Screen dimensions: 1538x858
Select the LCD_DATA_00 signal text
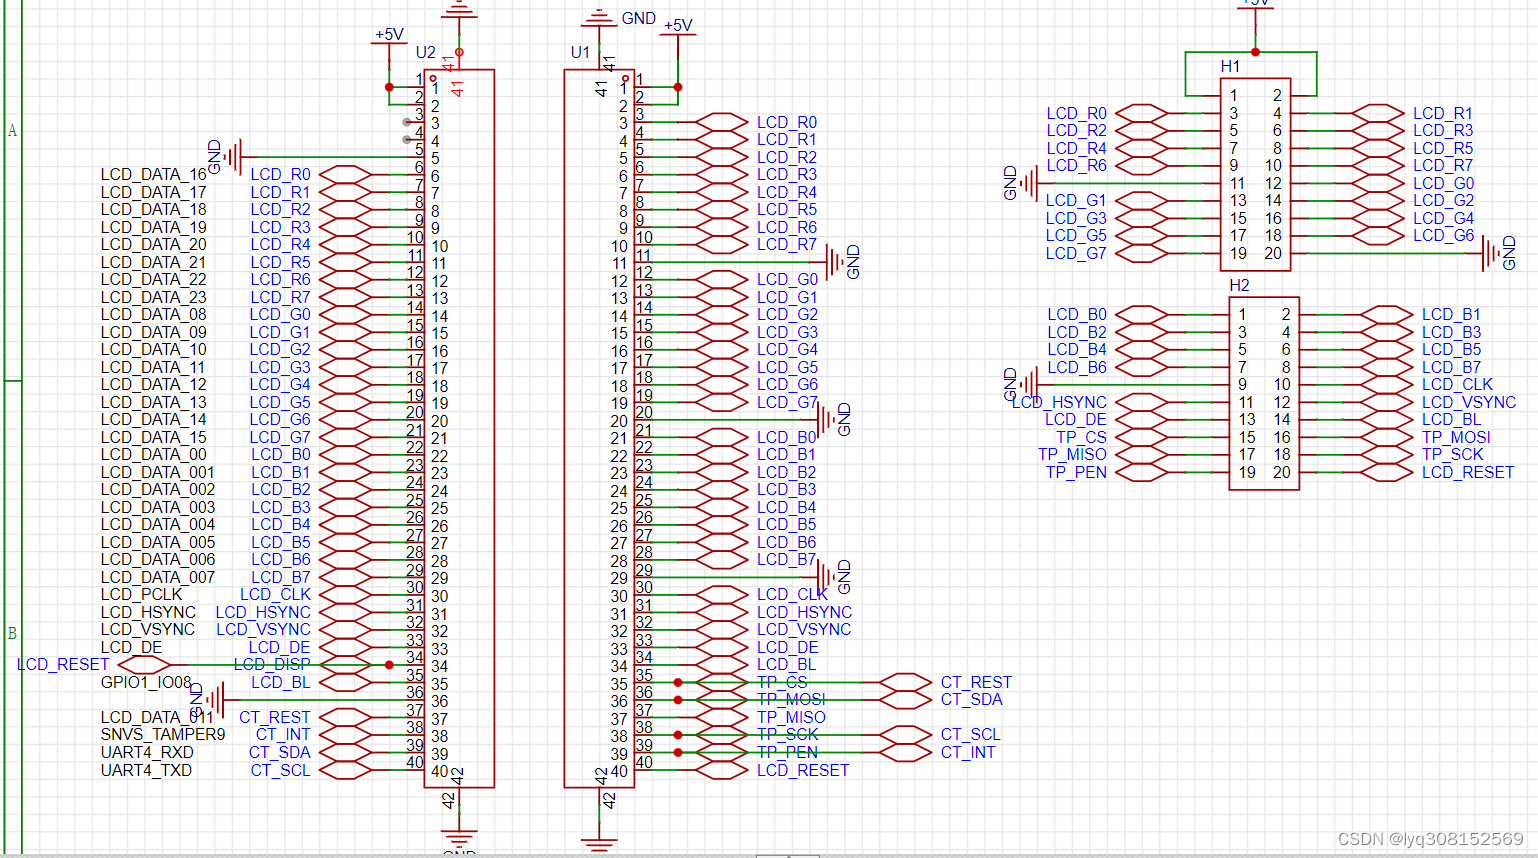154,454
